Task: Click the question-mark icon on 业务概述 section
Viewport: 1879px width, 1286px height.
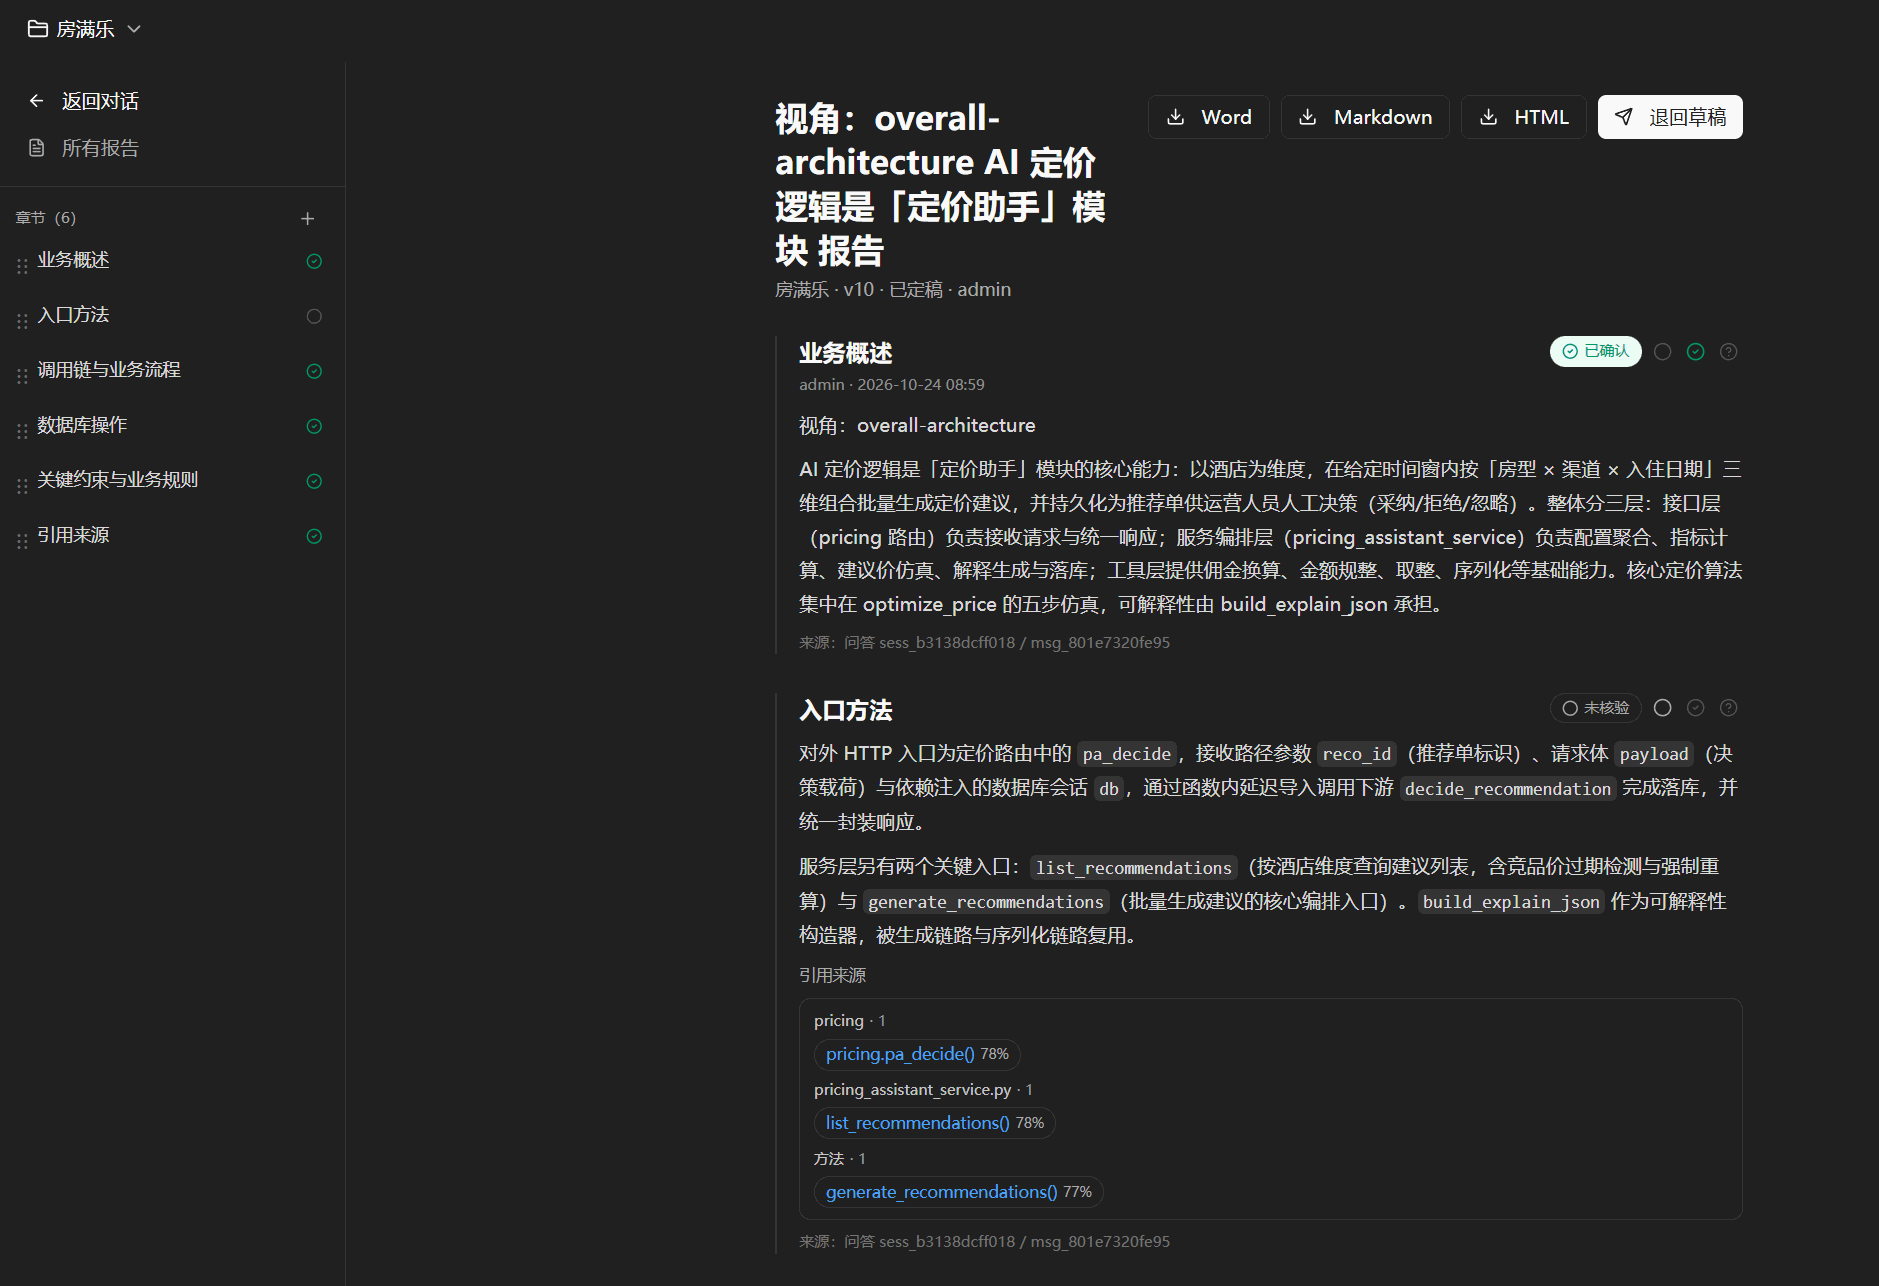Action: pos(1729,352)
